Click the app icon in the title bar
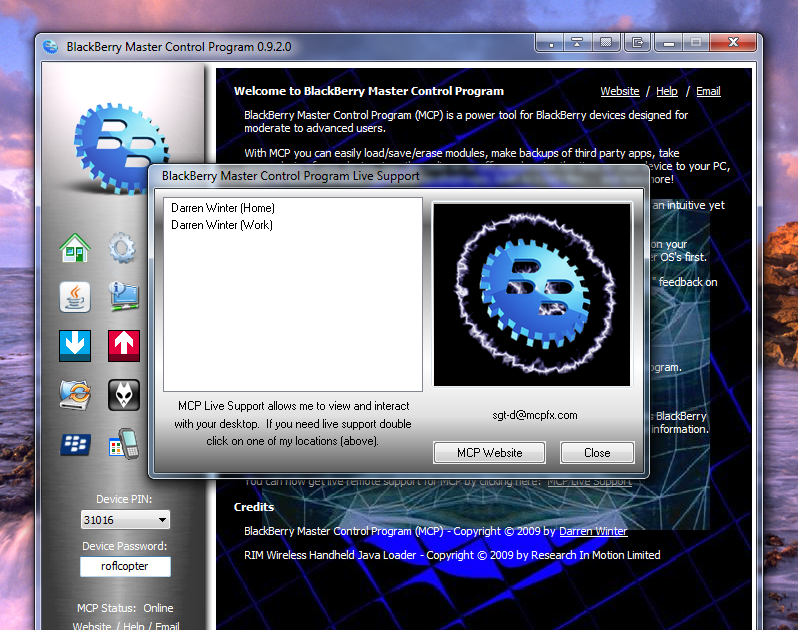The height and width of the screenshot is (630, 798). (x=50, y=47)
